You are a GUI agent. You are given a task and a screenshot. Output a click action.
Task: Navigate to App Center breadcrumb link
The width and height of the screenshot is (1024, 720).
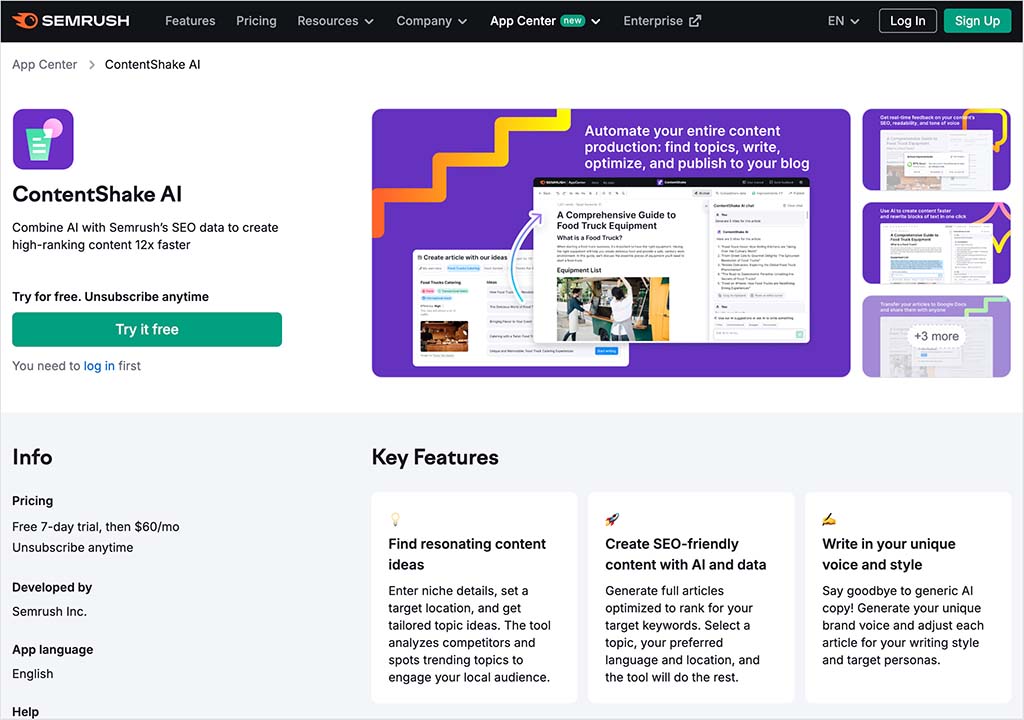pos(44,65)
